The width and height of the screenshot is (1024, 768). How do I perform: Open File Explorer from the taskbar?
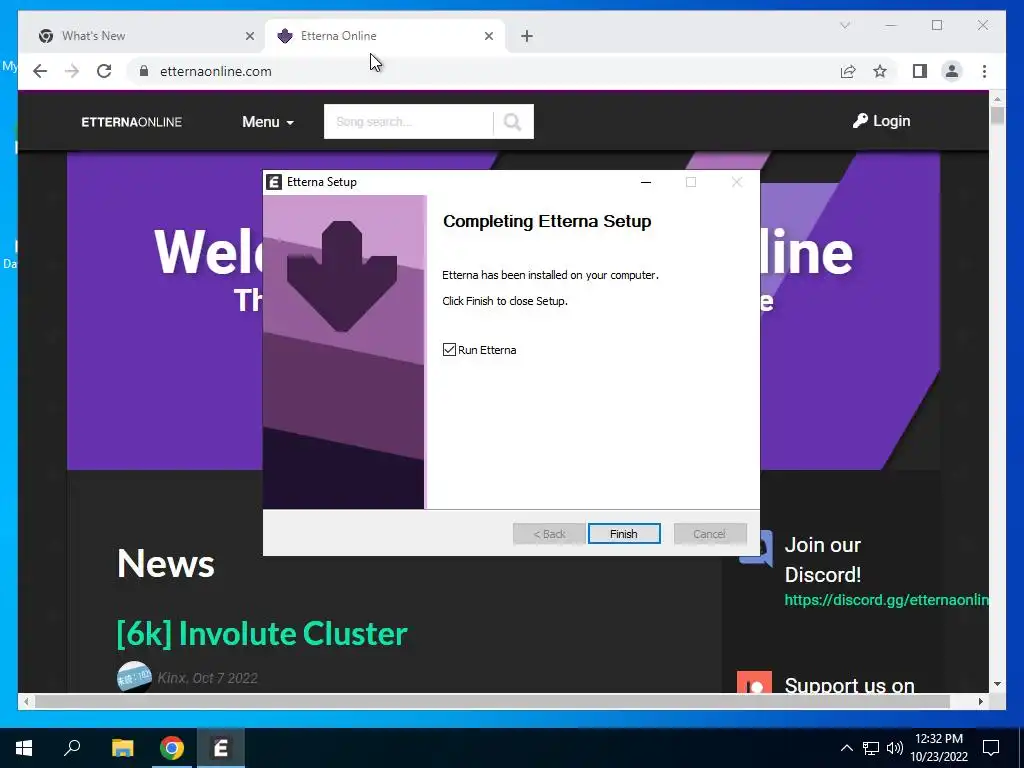click(122, 748)
